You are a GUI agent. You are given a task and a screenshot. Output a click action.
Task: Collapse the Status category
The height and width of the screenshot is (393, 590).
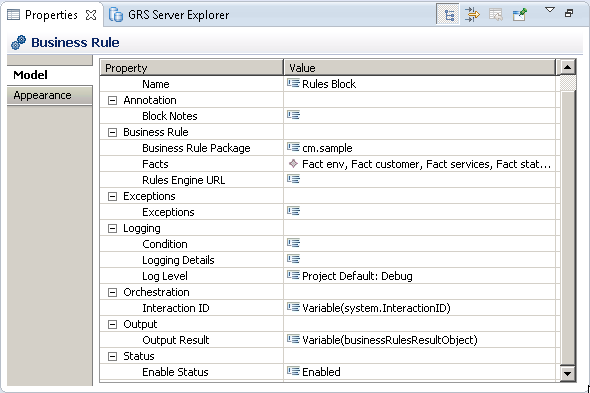[x=112, y=356]
